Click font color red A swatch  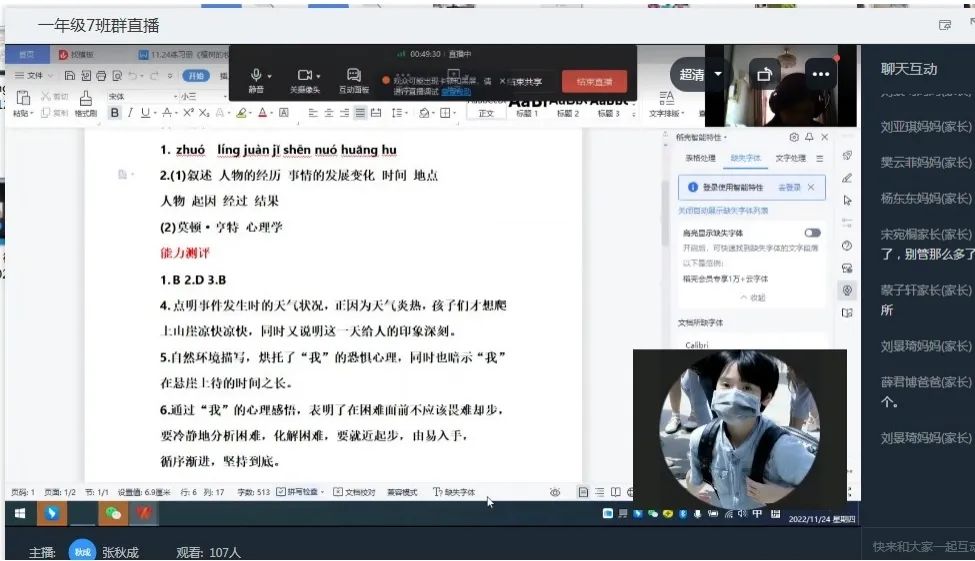pyautogui.click(x=262, y=113)
